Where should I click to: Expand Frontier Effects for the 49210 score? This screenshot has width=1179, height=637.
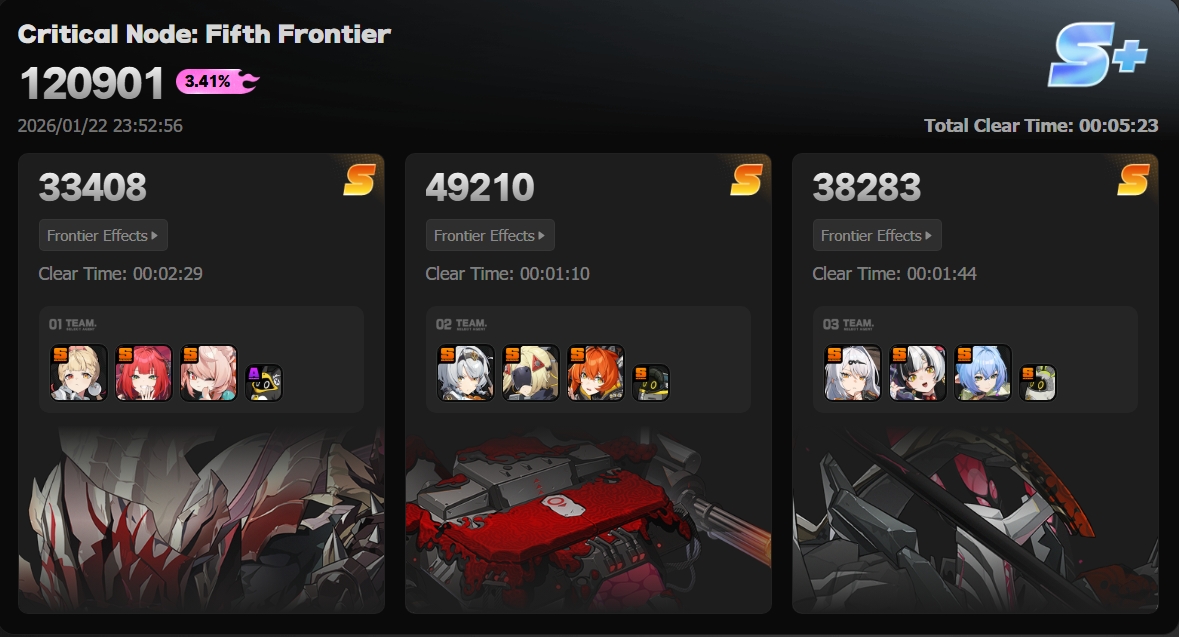tap(490, 235)
